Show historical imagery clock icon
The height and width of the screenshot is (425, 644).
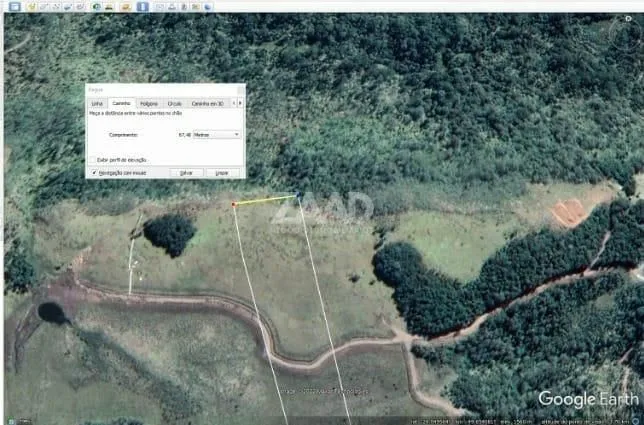[x=95, y=6]
